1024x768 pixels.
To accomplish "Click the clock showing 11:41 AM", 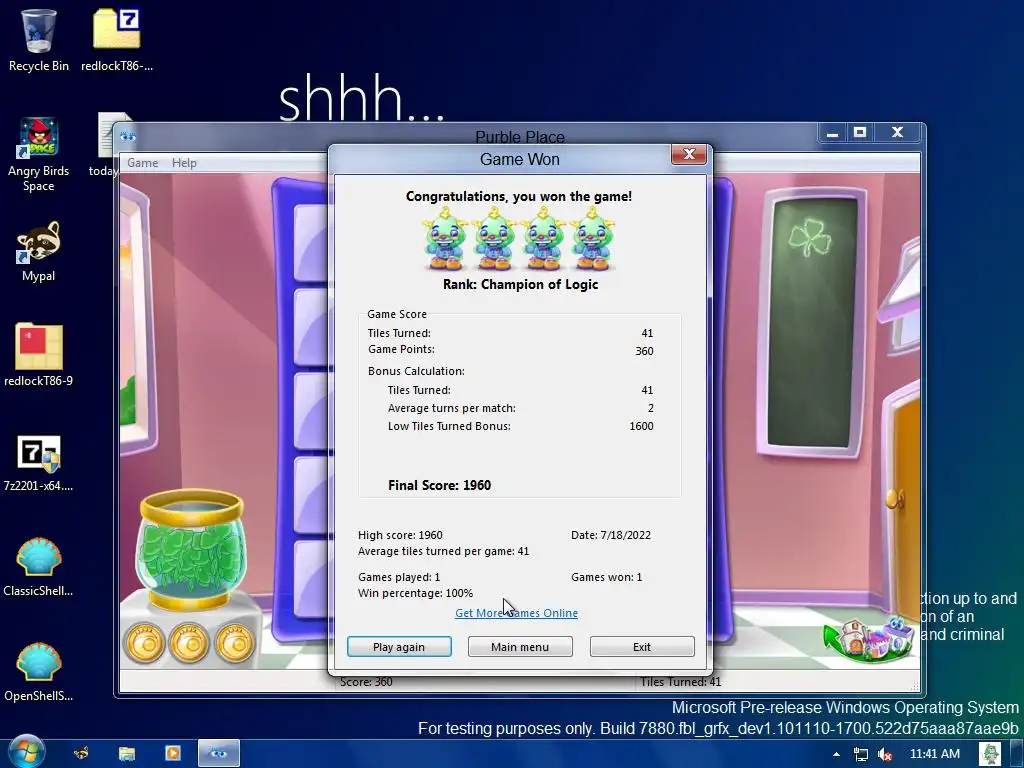I will (x=935, y=754).
